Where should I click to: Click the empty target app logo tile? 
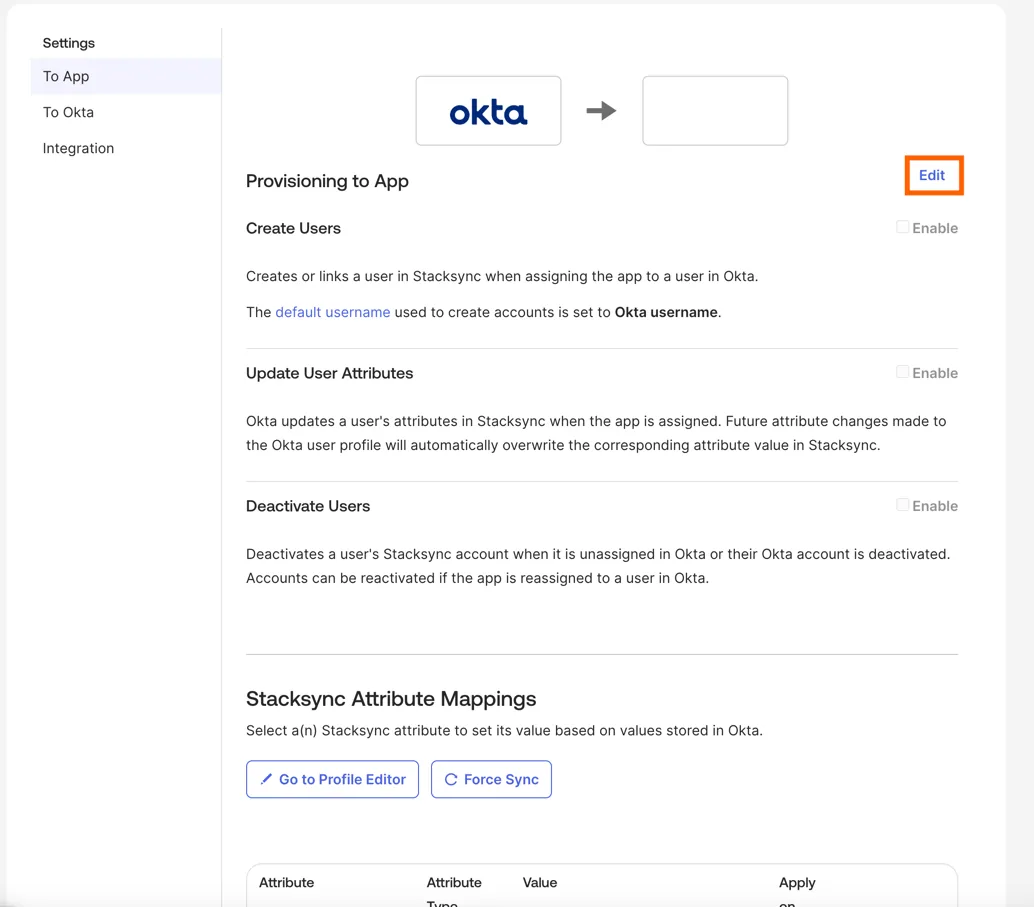[715, 111]
